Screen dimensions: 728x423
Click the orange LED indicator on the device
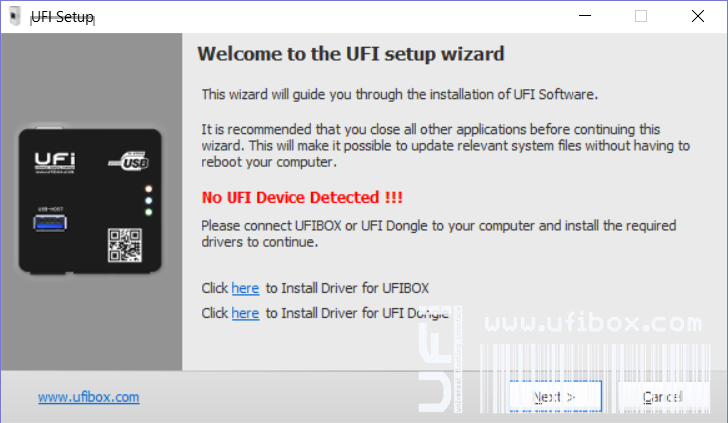pos(149,188)
